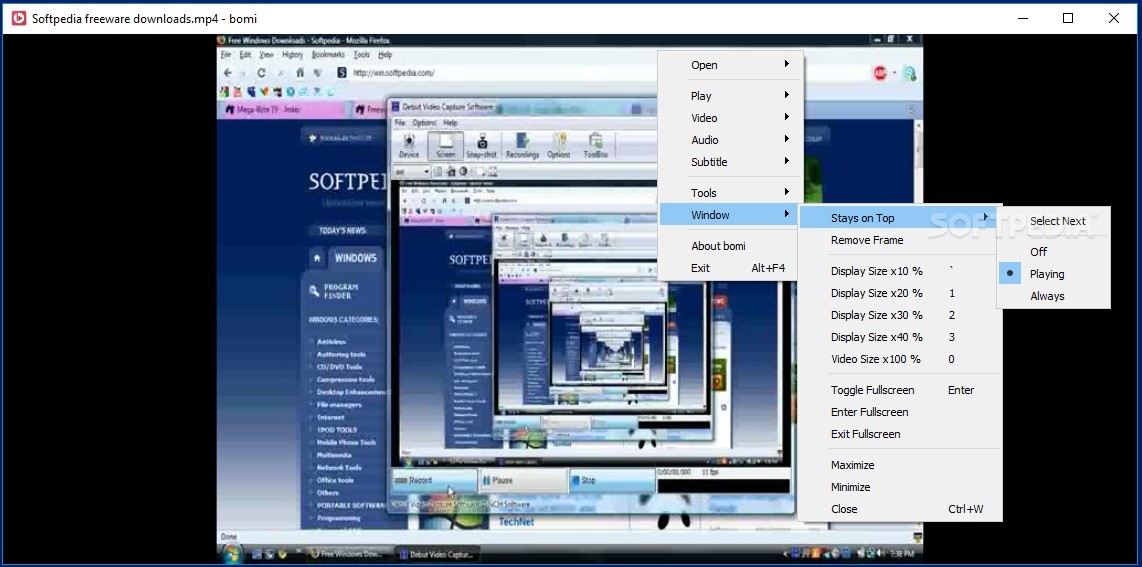Click the Snap-shot camera icon in Debut
Screen dimensions: 1142x567
point(481,145)
